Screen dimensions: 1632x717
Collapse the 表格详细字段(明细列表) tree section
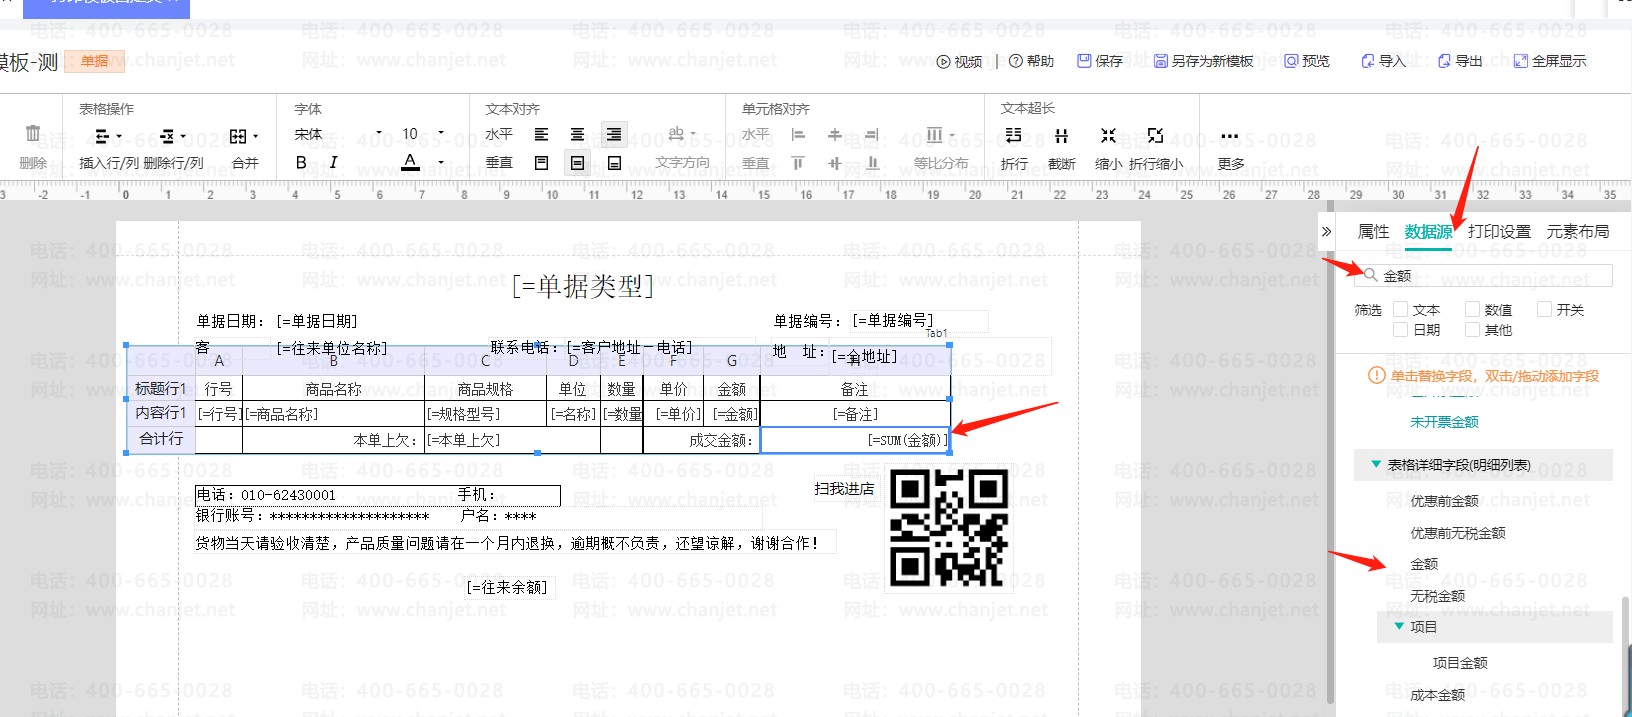pyautogui.click(x=1374, y=464)
